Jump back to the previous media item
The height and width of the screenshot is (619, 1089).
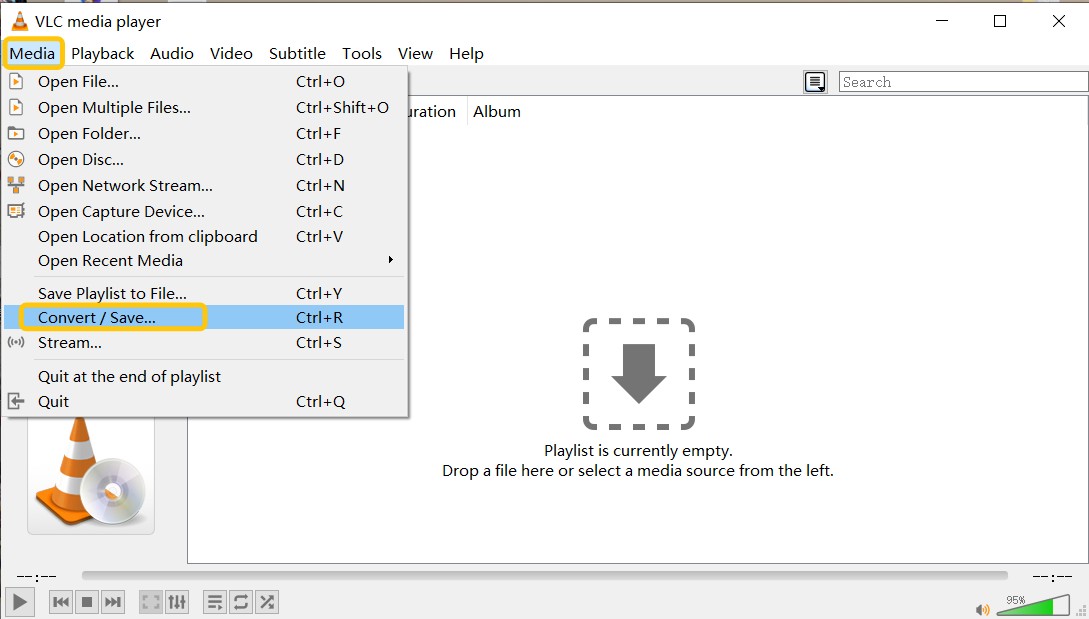61,602
